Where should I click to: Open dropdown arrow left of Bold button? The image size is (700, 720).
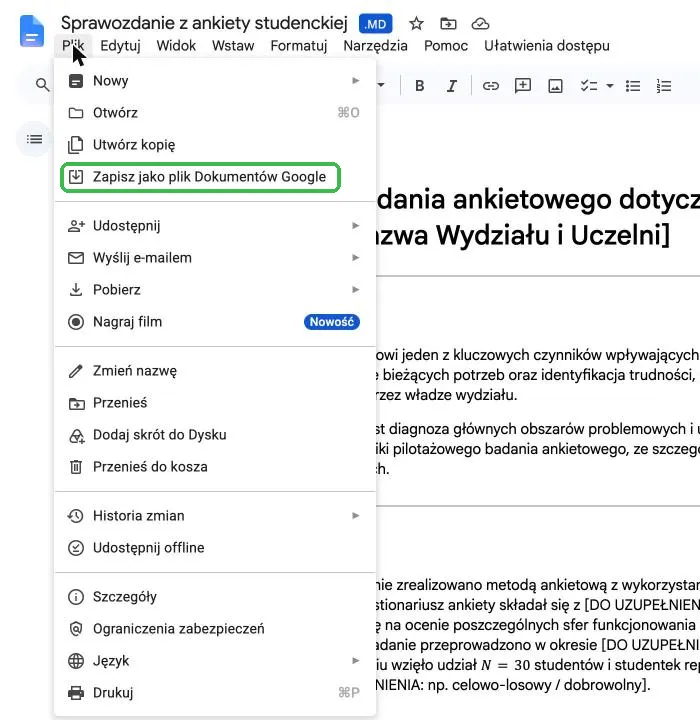pos(381,85)
